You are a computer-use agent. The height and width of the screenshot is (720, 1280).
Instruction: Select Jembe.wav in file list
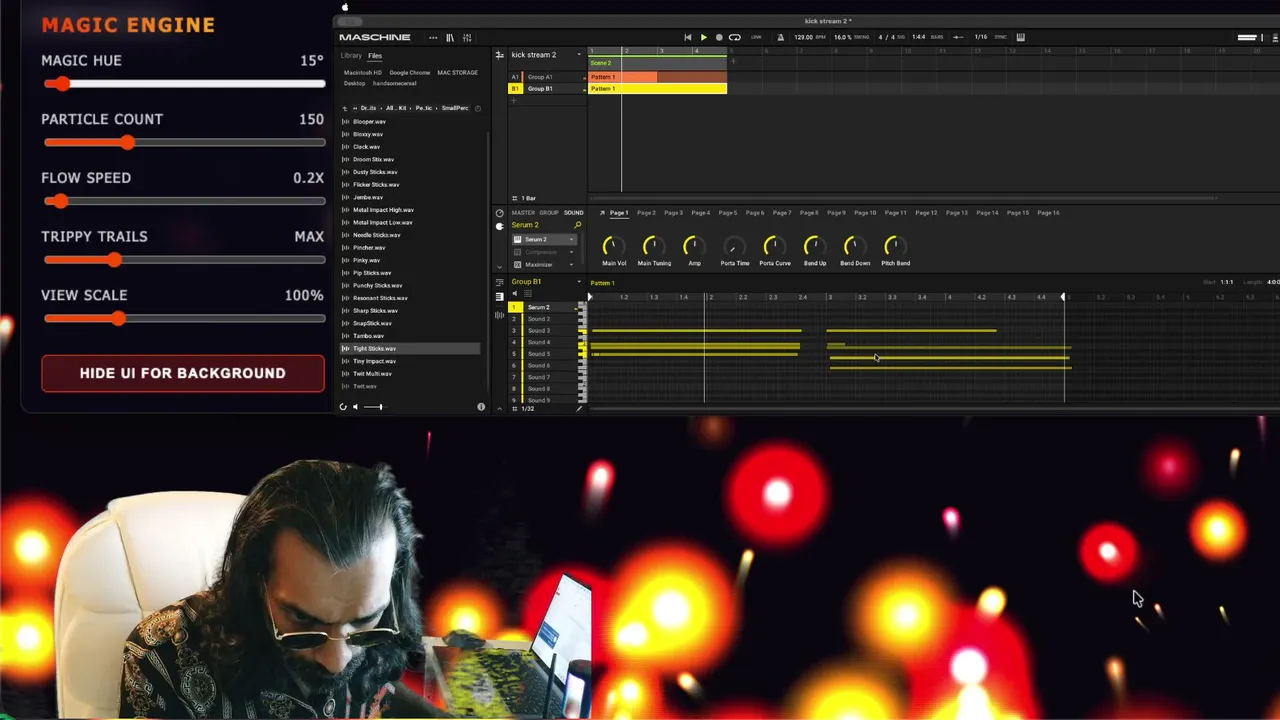pyautogui.click(x=410, y=197)
